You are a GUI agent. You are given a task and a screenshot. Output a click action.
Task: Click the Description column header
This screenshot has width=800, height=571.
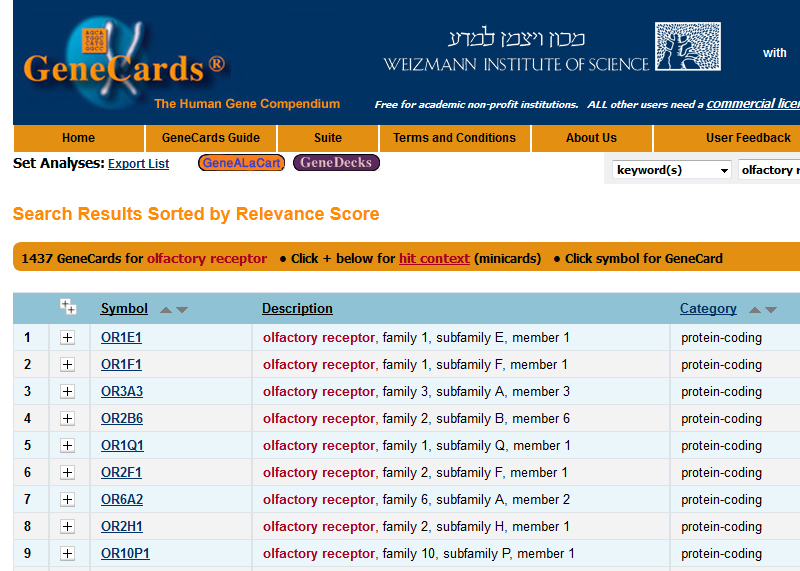pyautogui.click(x=297, y=309)
